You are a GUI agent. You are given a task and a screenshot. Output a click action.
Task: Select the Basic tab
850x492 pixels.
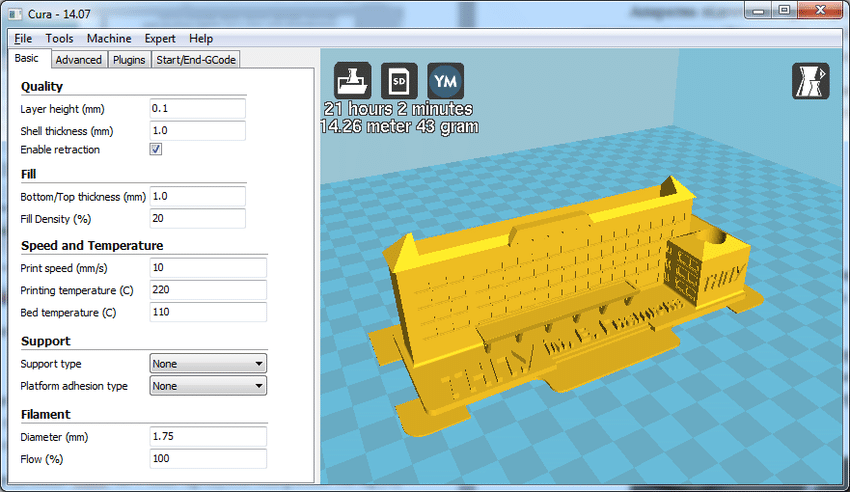click(x=27, y=59)
